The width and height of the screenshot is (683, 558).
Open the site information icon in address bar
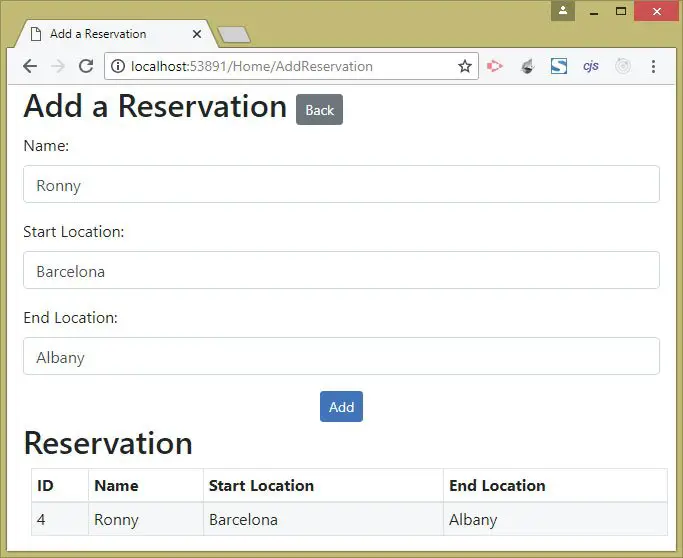117,66
